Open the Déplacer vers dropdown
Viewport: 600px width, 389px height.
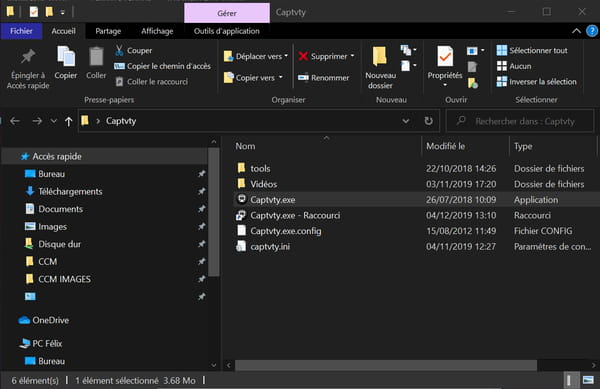(x=256, y=56)
